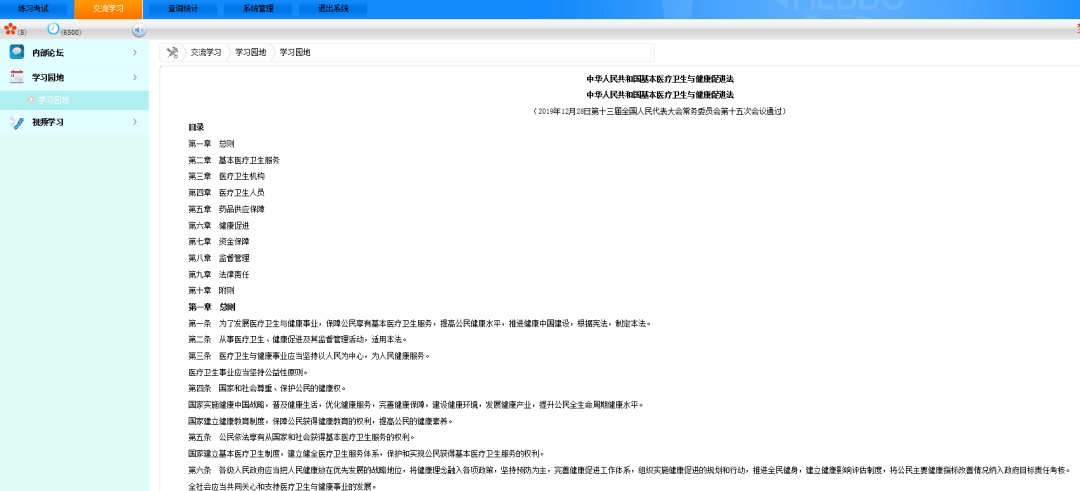Click 第六章 健康促进
Image resolution: width=1080 pixels, height=491 pixels.
(219, 225)
